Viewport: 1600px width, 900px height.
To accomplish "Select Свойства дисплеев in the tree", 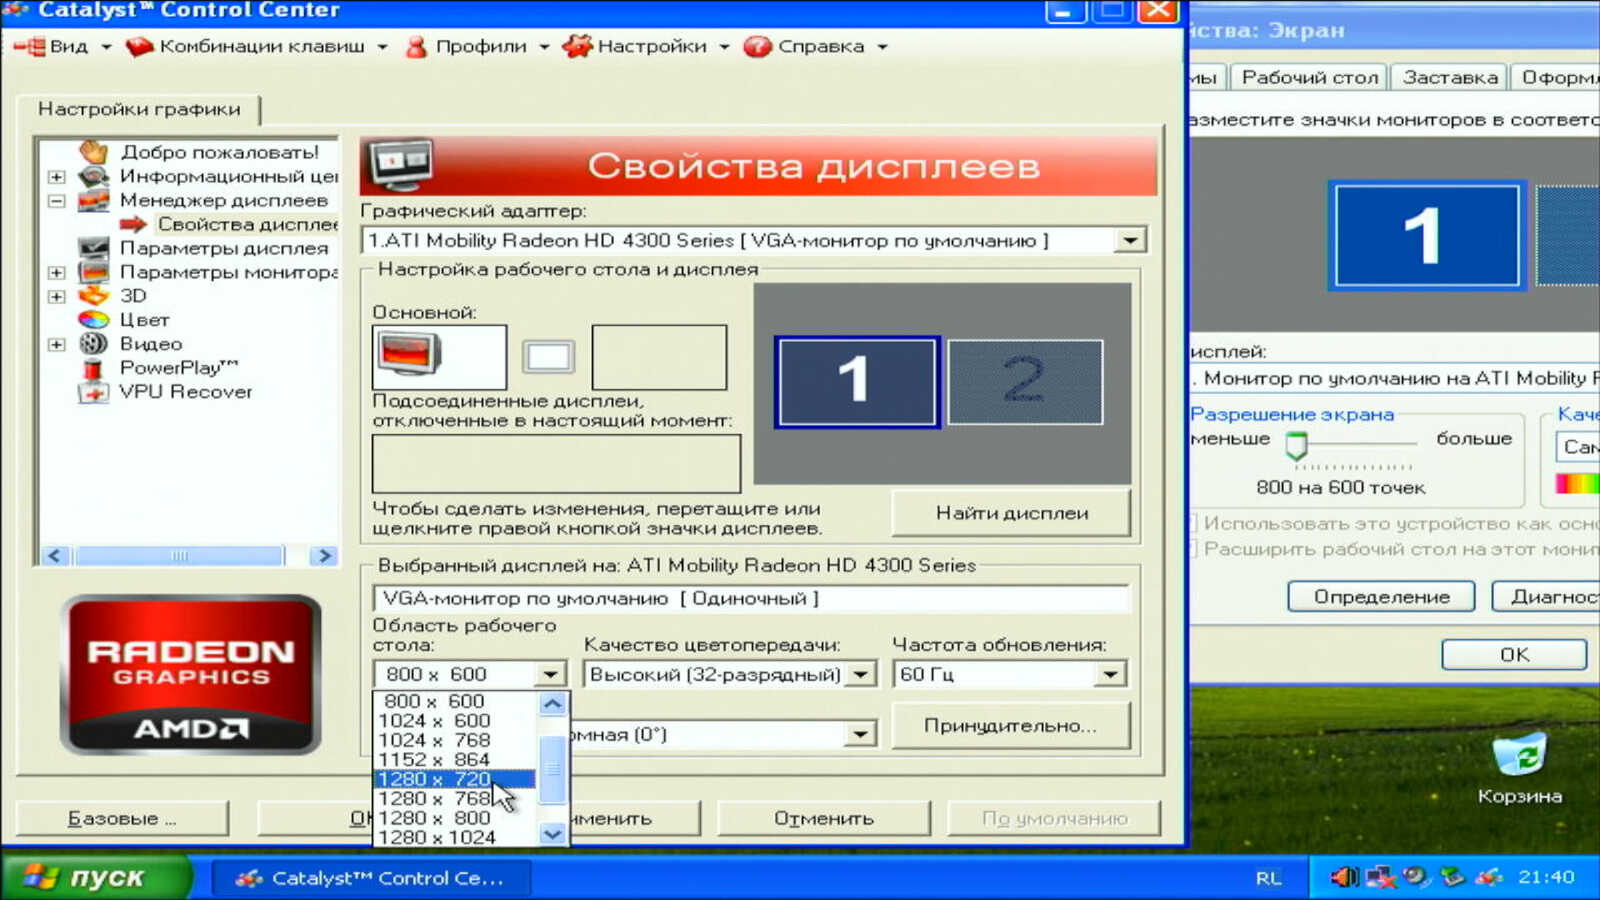I will tap(246, 224).
